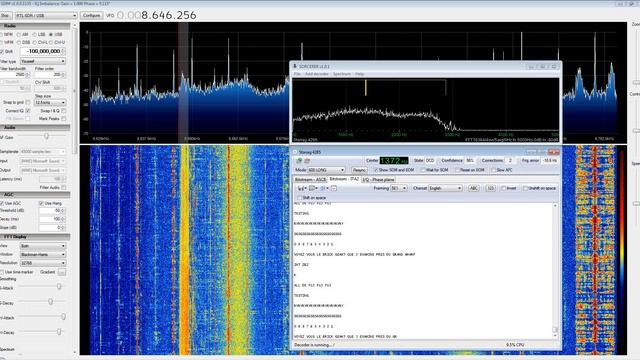Click the Configure button
Image resolution: width=640 pixels, height=360 pixels.
click(x=91, y=16)
